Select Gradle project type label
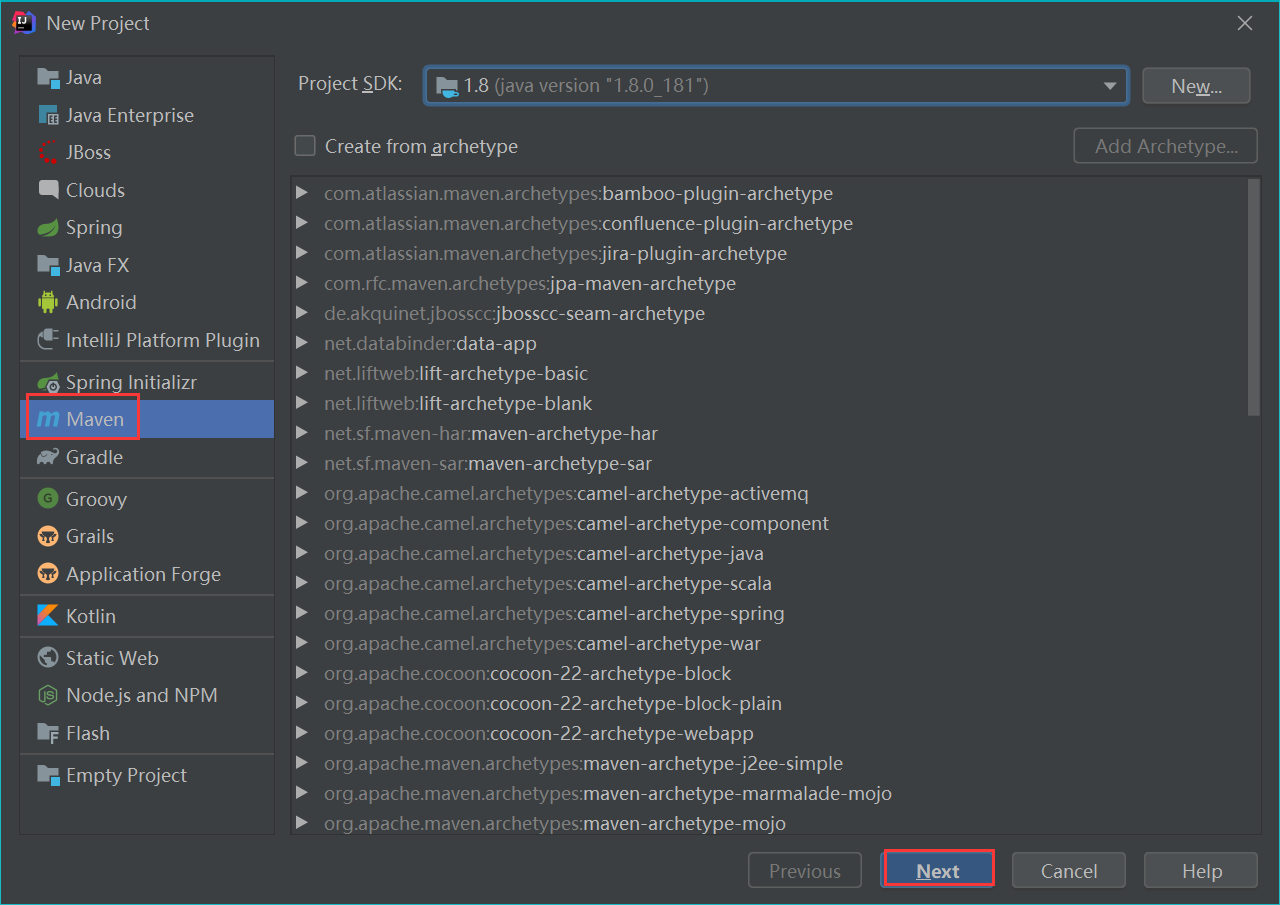Screen dimensions: 1280x905 [x=94, y=457]
